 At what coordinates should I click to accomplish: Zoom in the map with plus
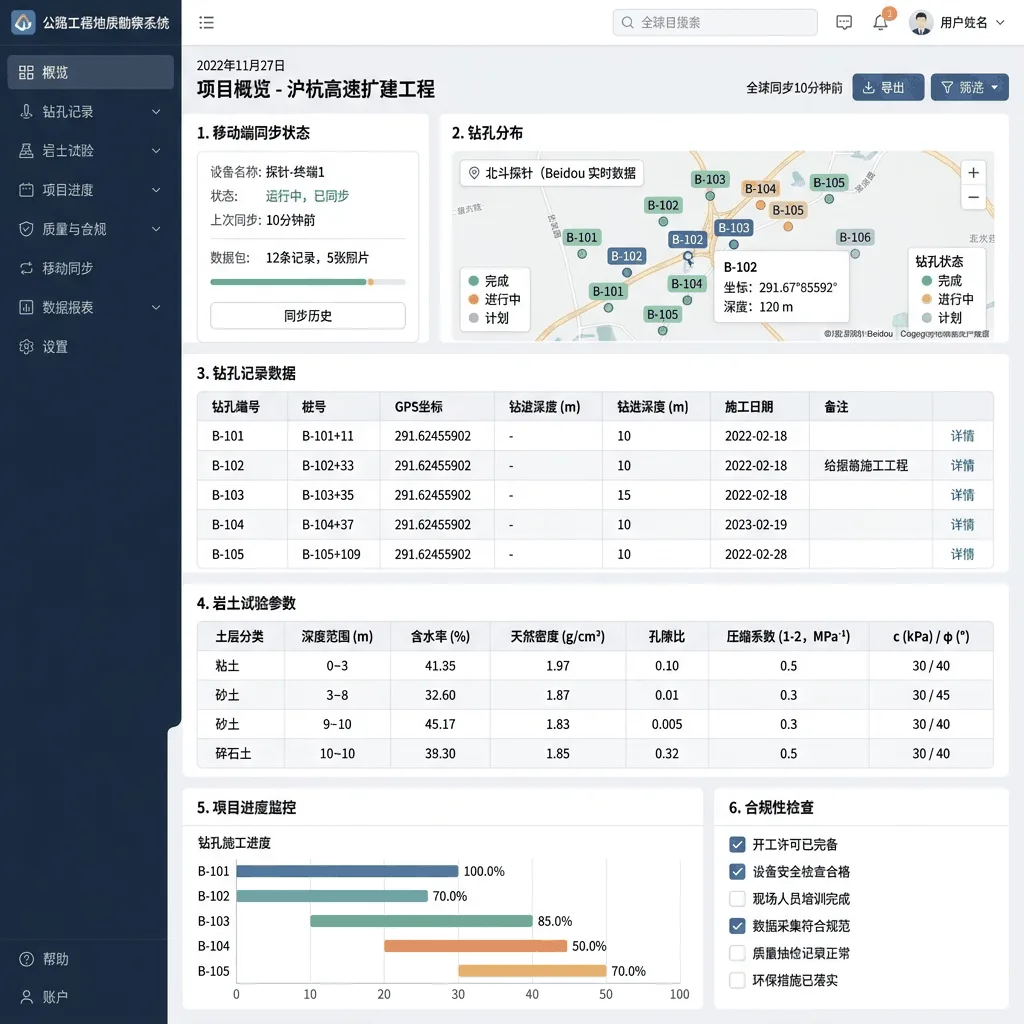973,173
